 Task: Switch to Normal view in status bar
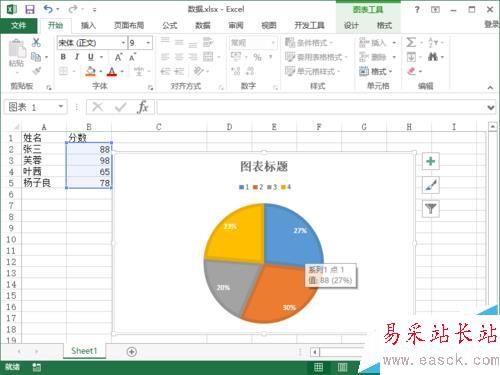pos(318,367)
